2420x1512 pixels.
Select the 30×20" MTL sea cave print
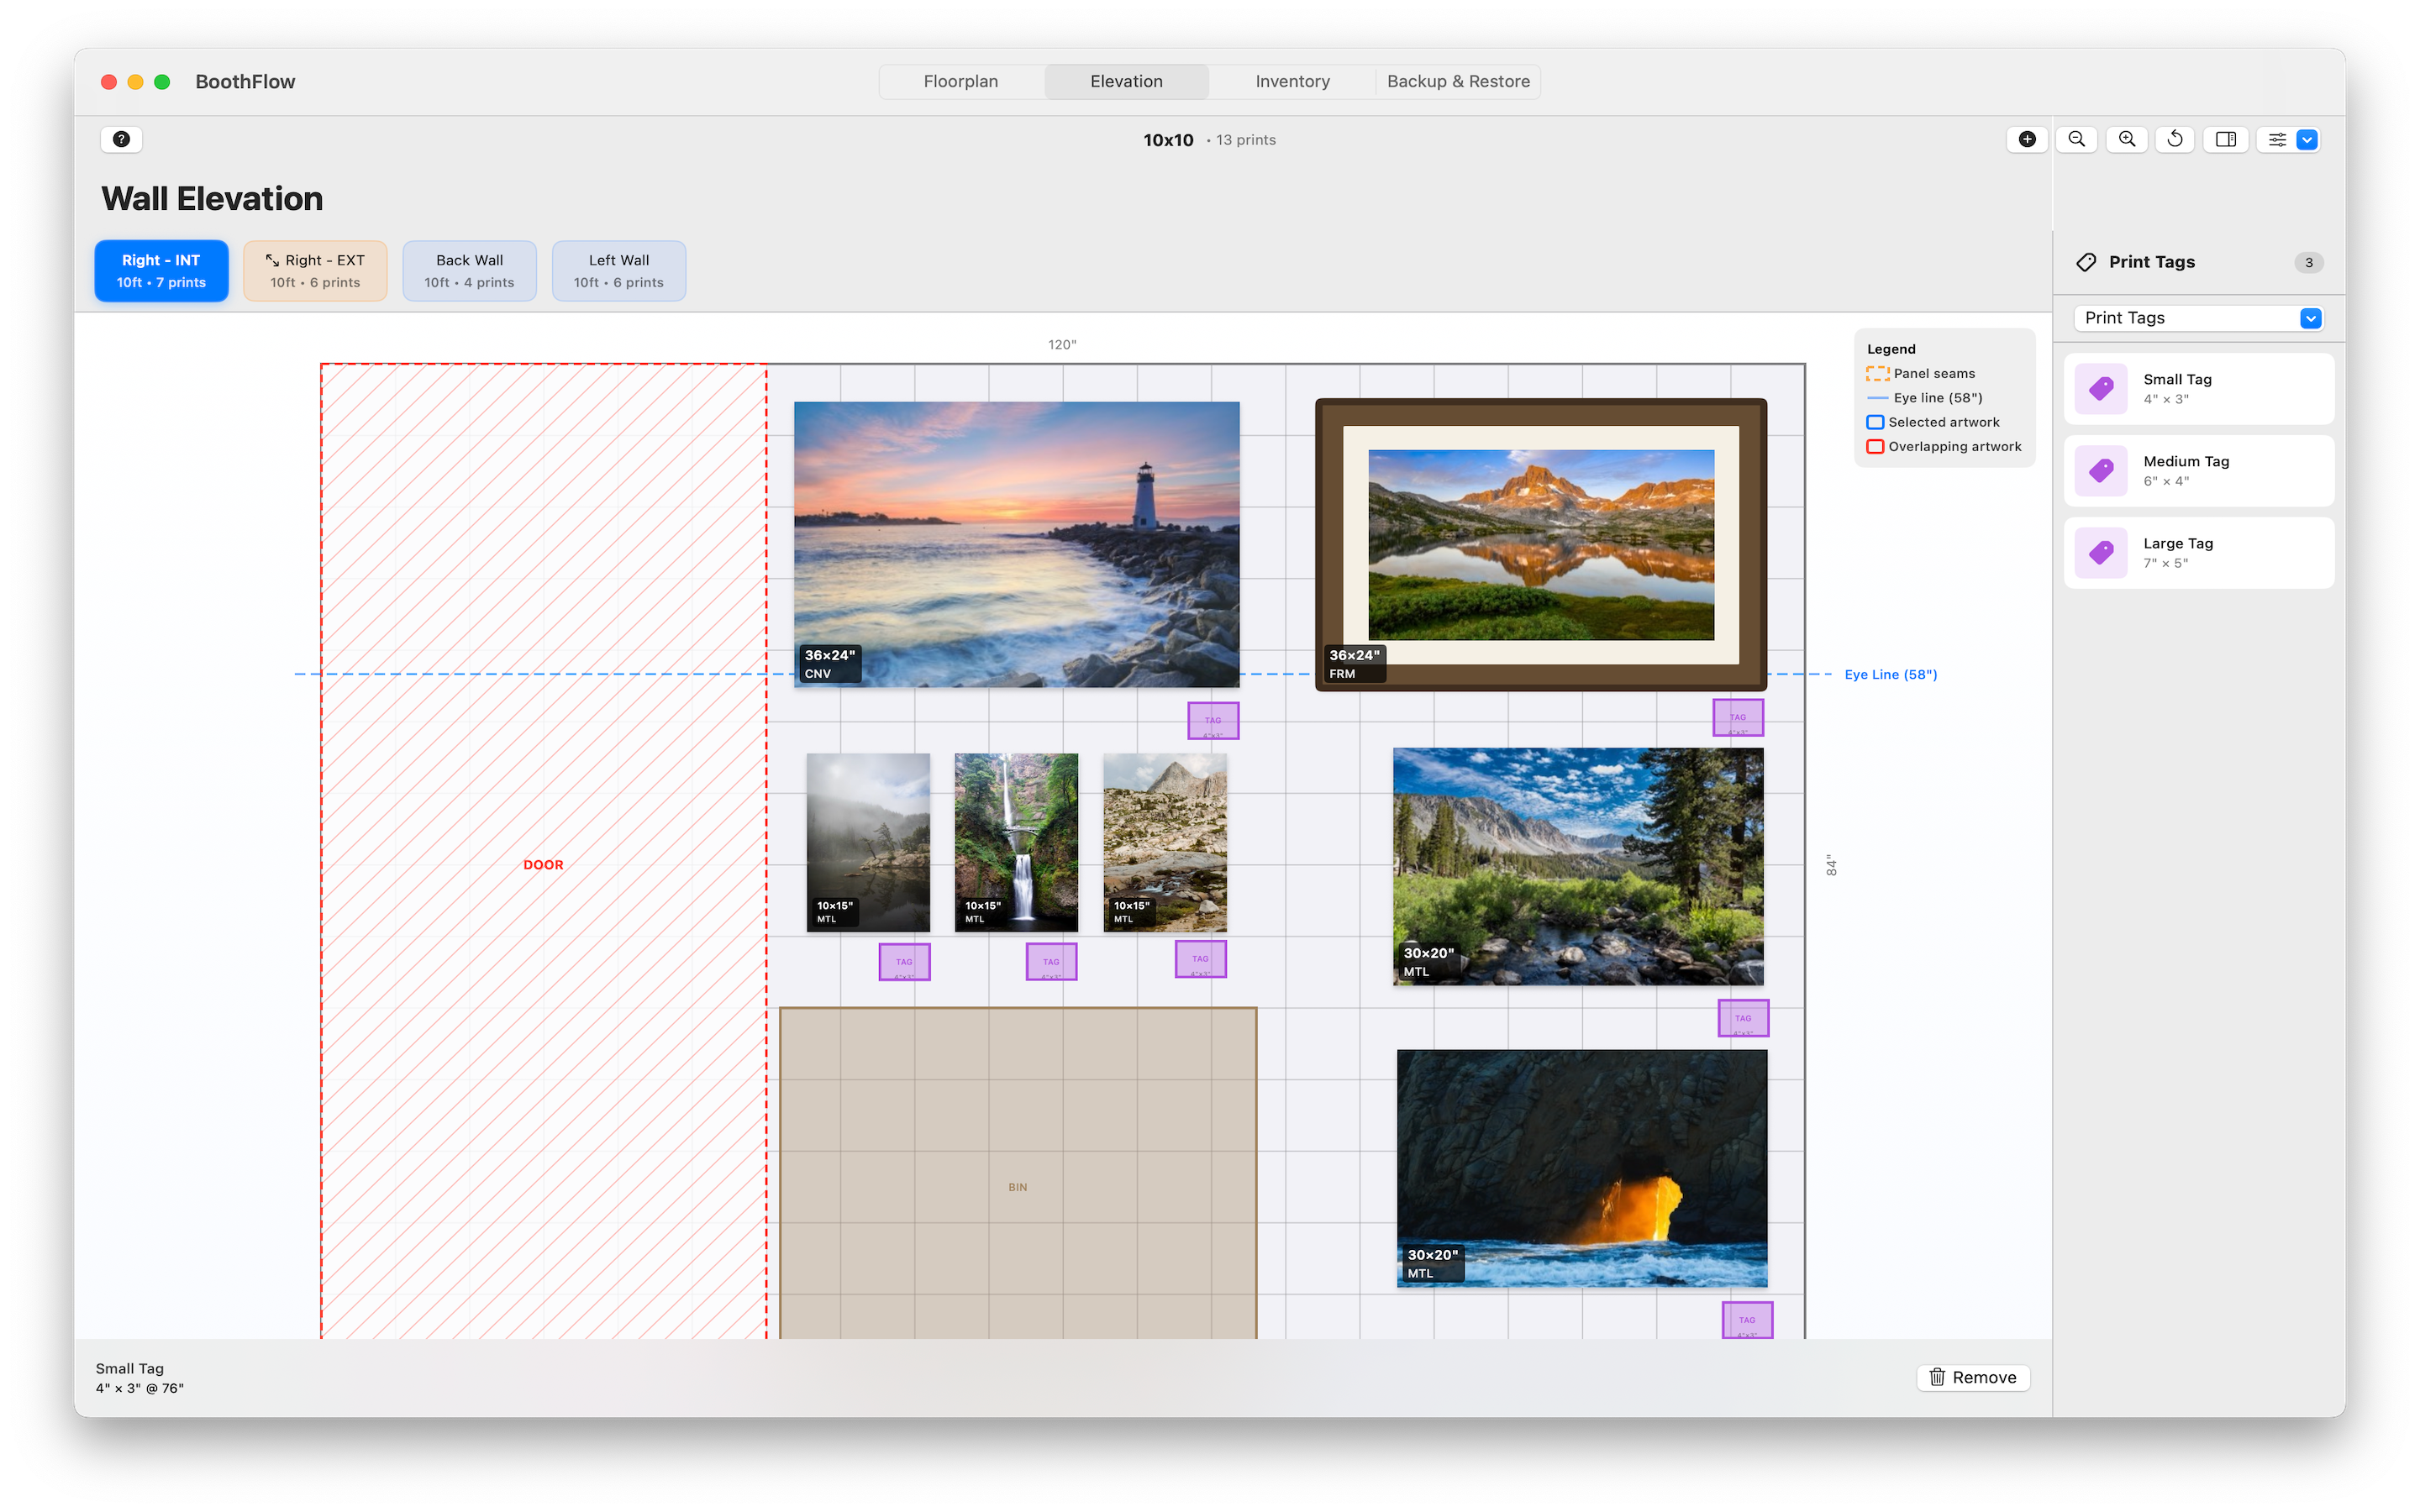(1582, 1168)
